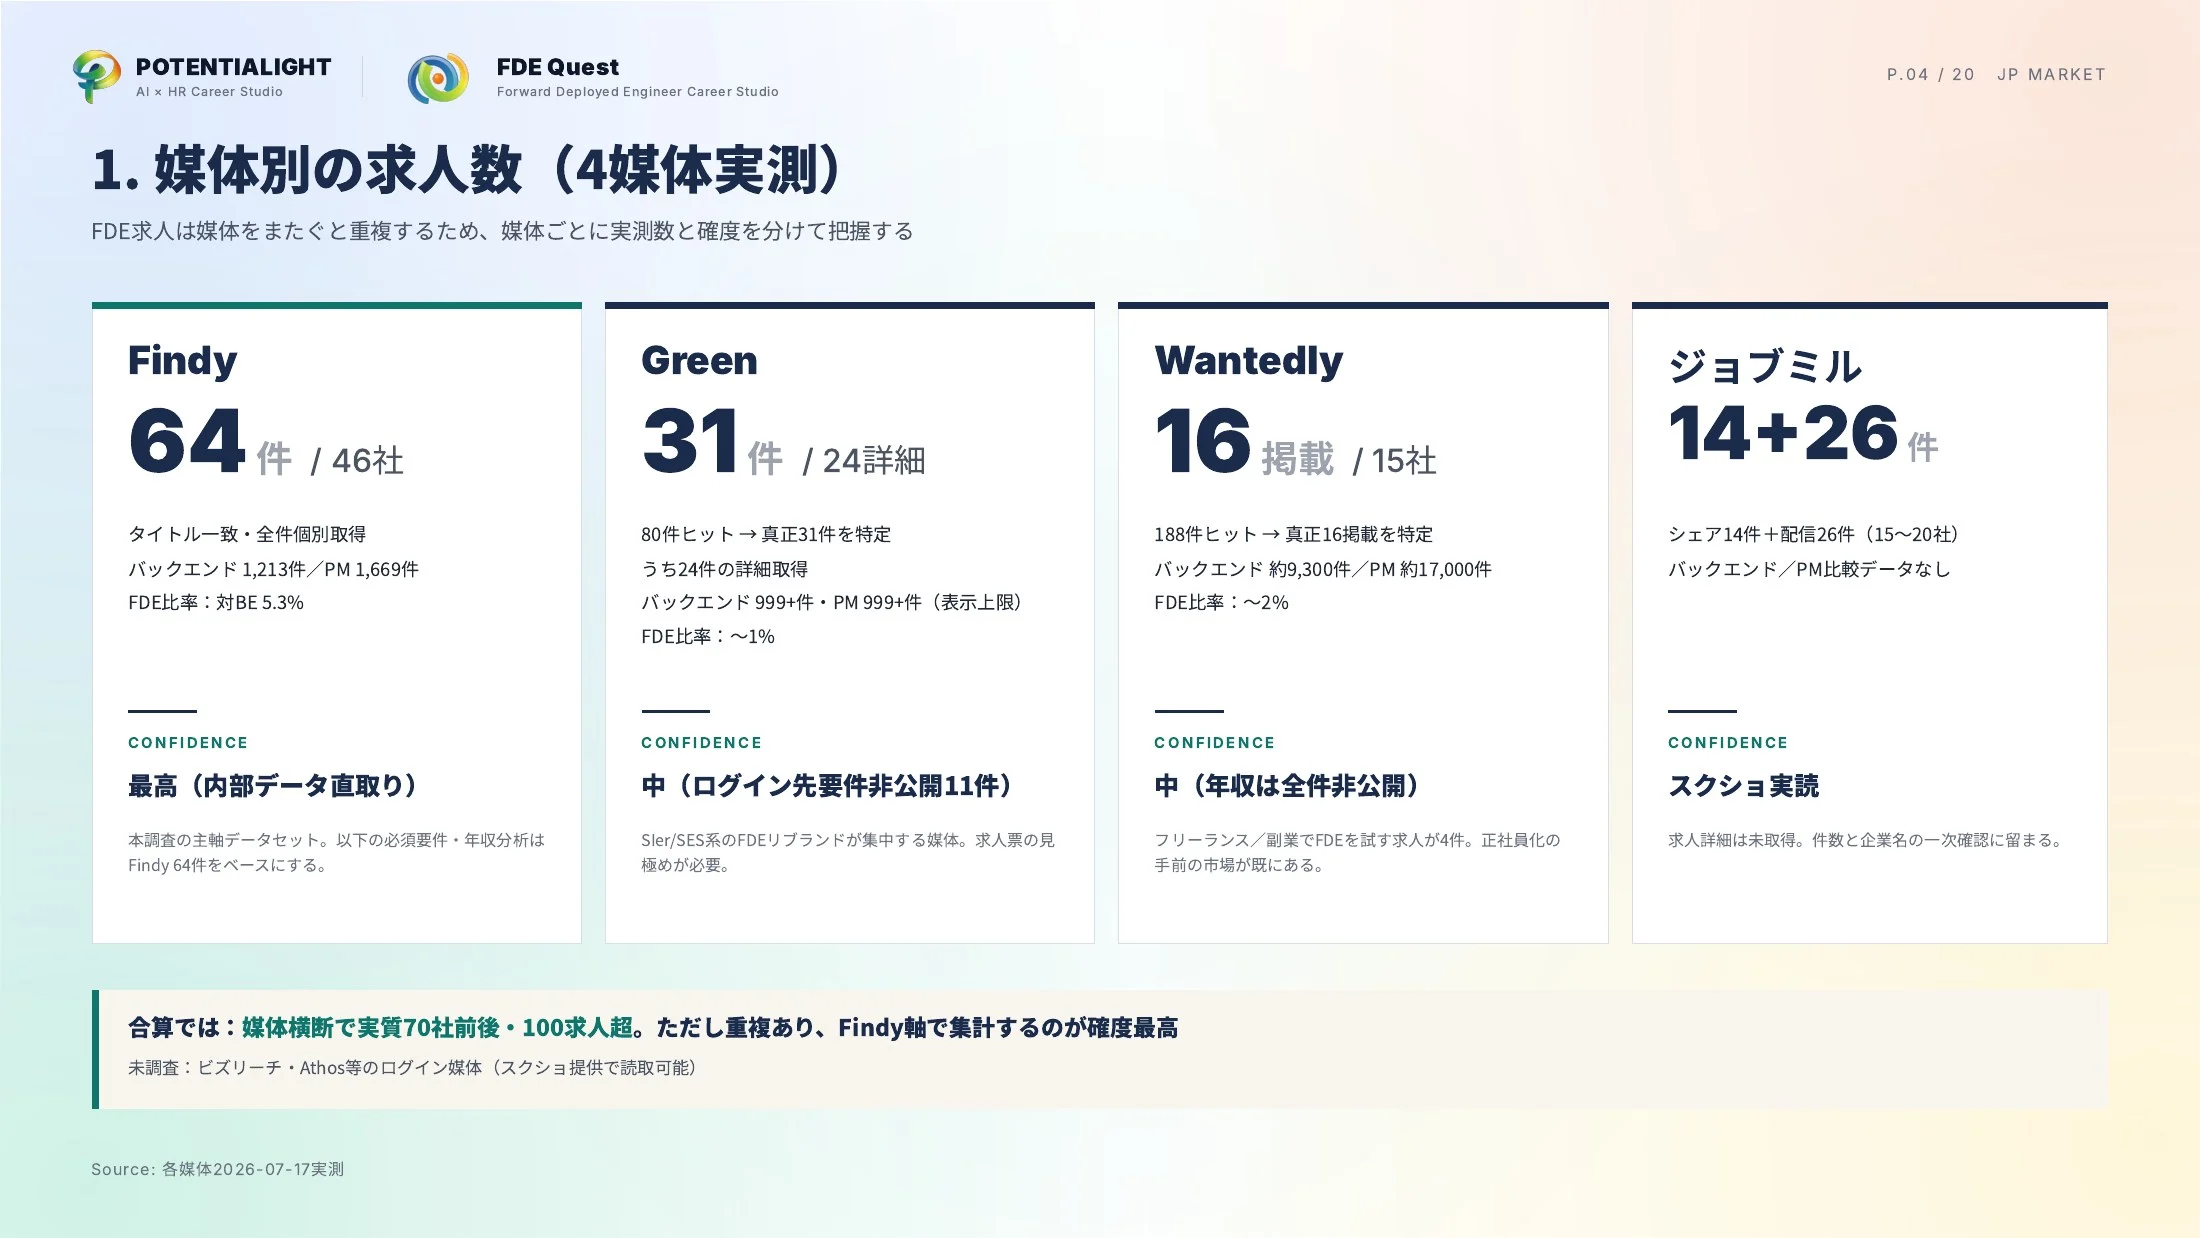
Task: Select the note starting '求人詳細は未取得'
Action: click(x=1866, y=840)
